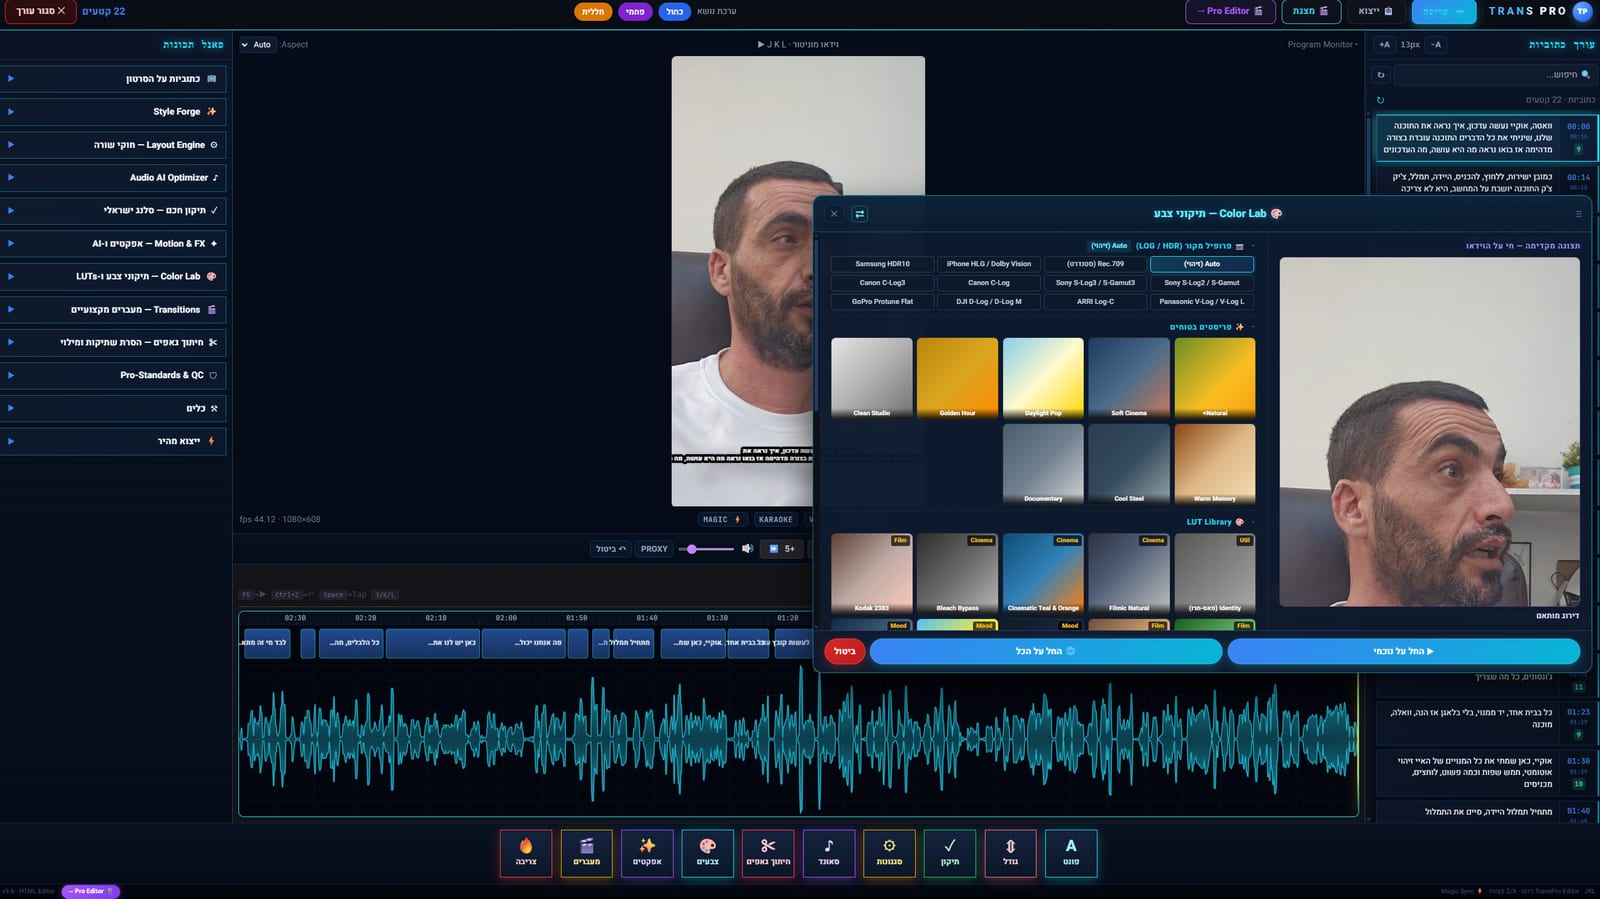Click the orange theme pill in top bar
1600x899 pixels.
[593, 12]
